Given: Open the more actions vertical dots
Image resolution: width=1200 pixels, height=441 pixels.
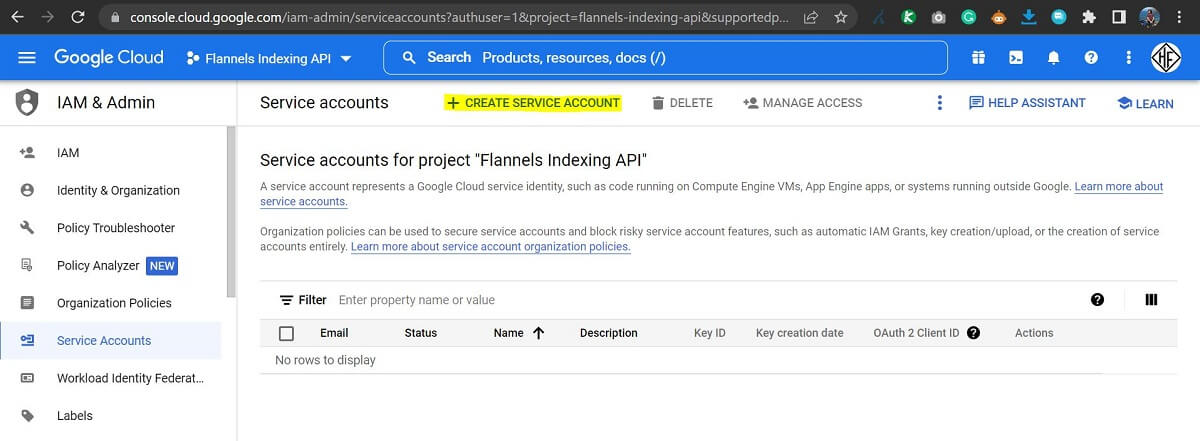Looking at the screenshot, I should coord(939,103).
